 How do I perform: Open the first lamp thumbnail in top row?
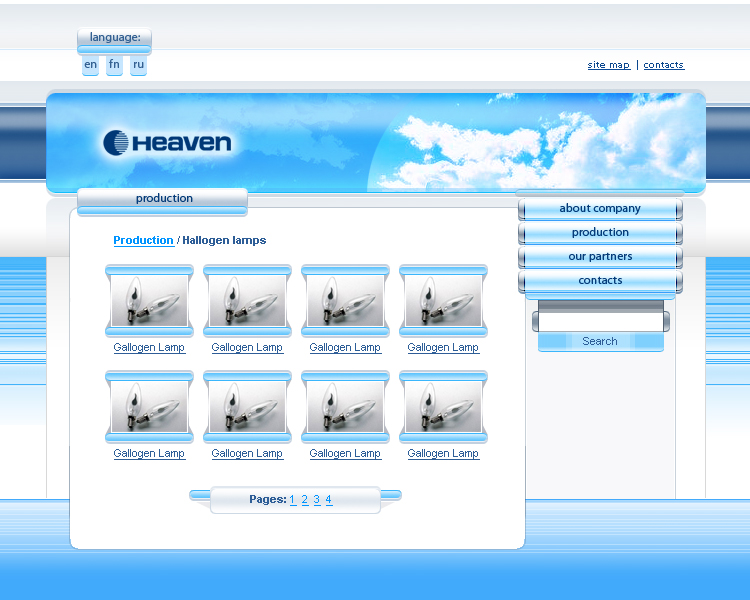[x=148, y=300]
